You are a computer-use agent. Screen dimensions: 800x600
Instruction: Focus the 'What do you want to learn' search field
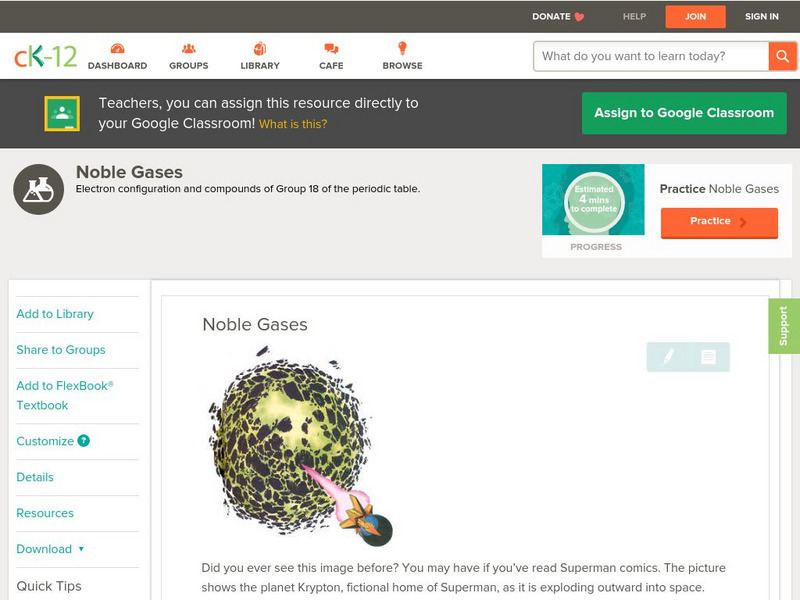pos(651,56)
